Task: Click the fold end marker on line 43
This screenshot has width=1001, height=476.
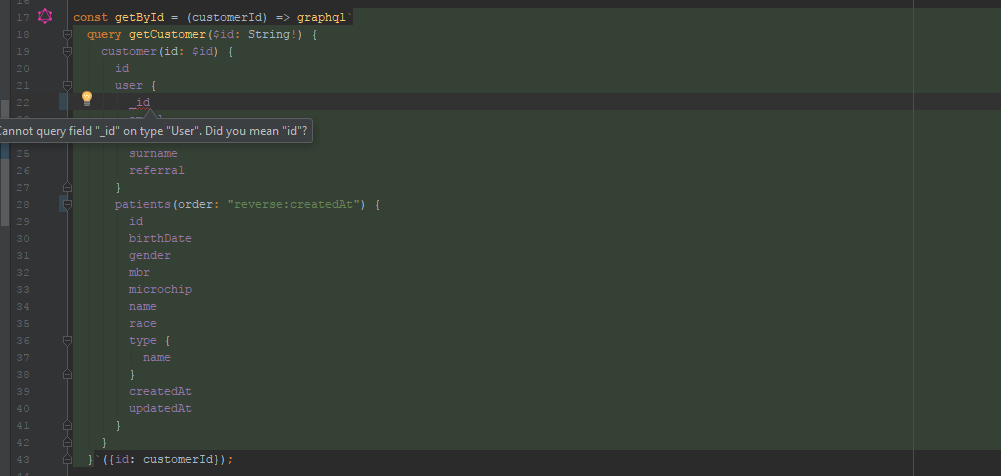Action: click(67, 459)
